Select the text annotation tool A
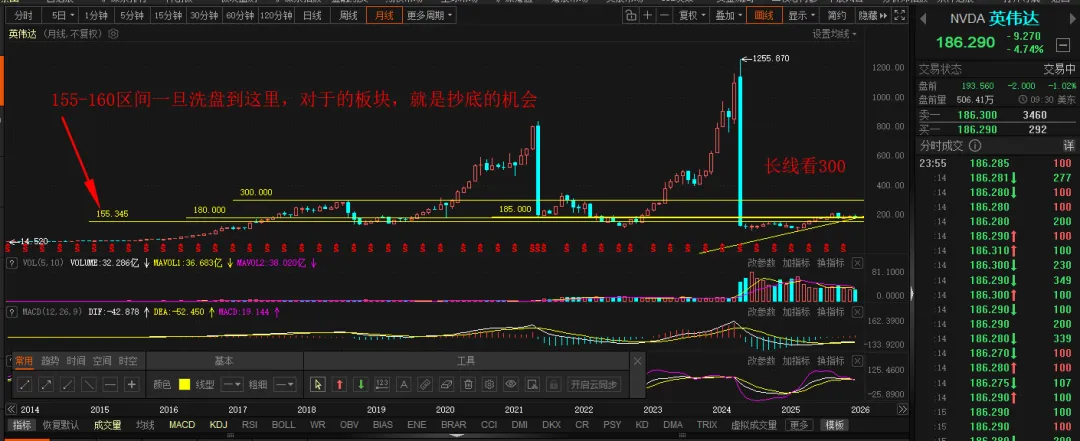 click(x=404, y=384)
